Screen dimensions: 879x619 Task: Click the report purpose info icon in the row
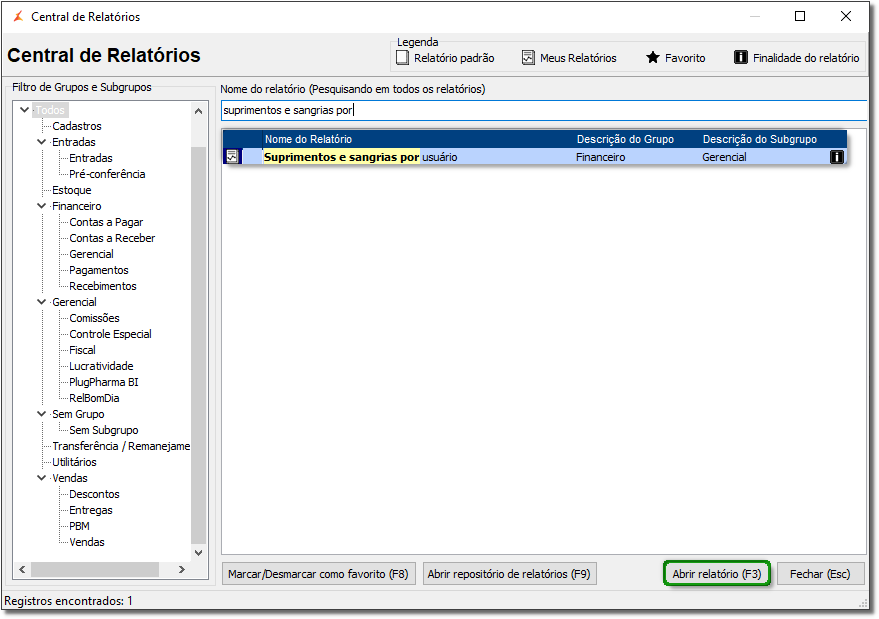click(x=836, y=157)
